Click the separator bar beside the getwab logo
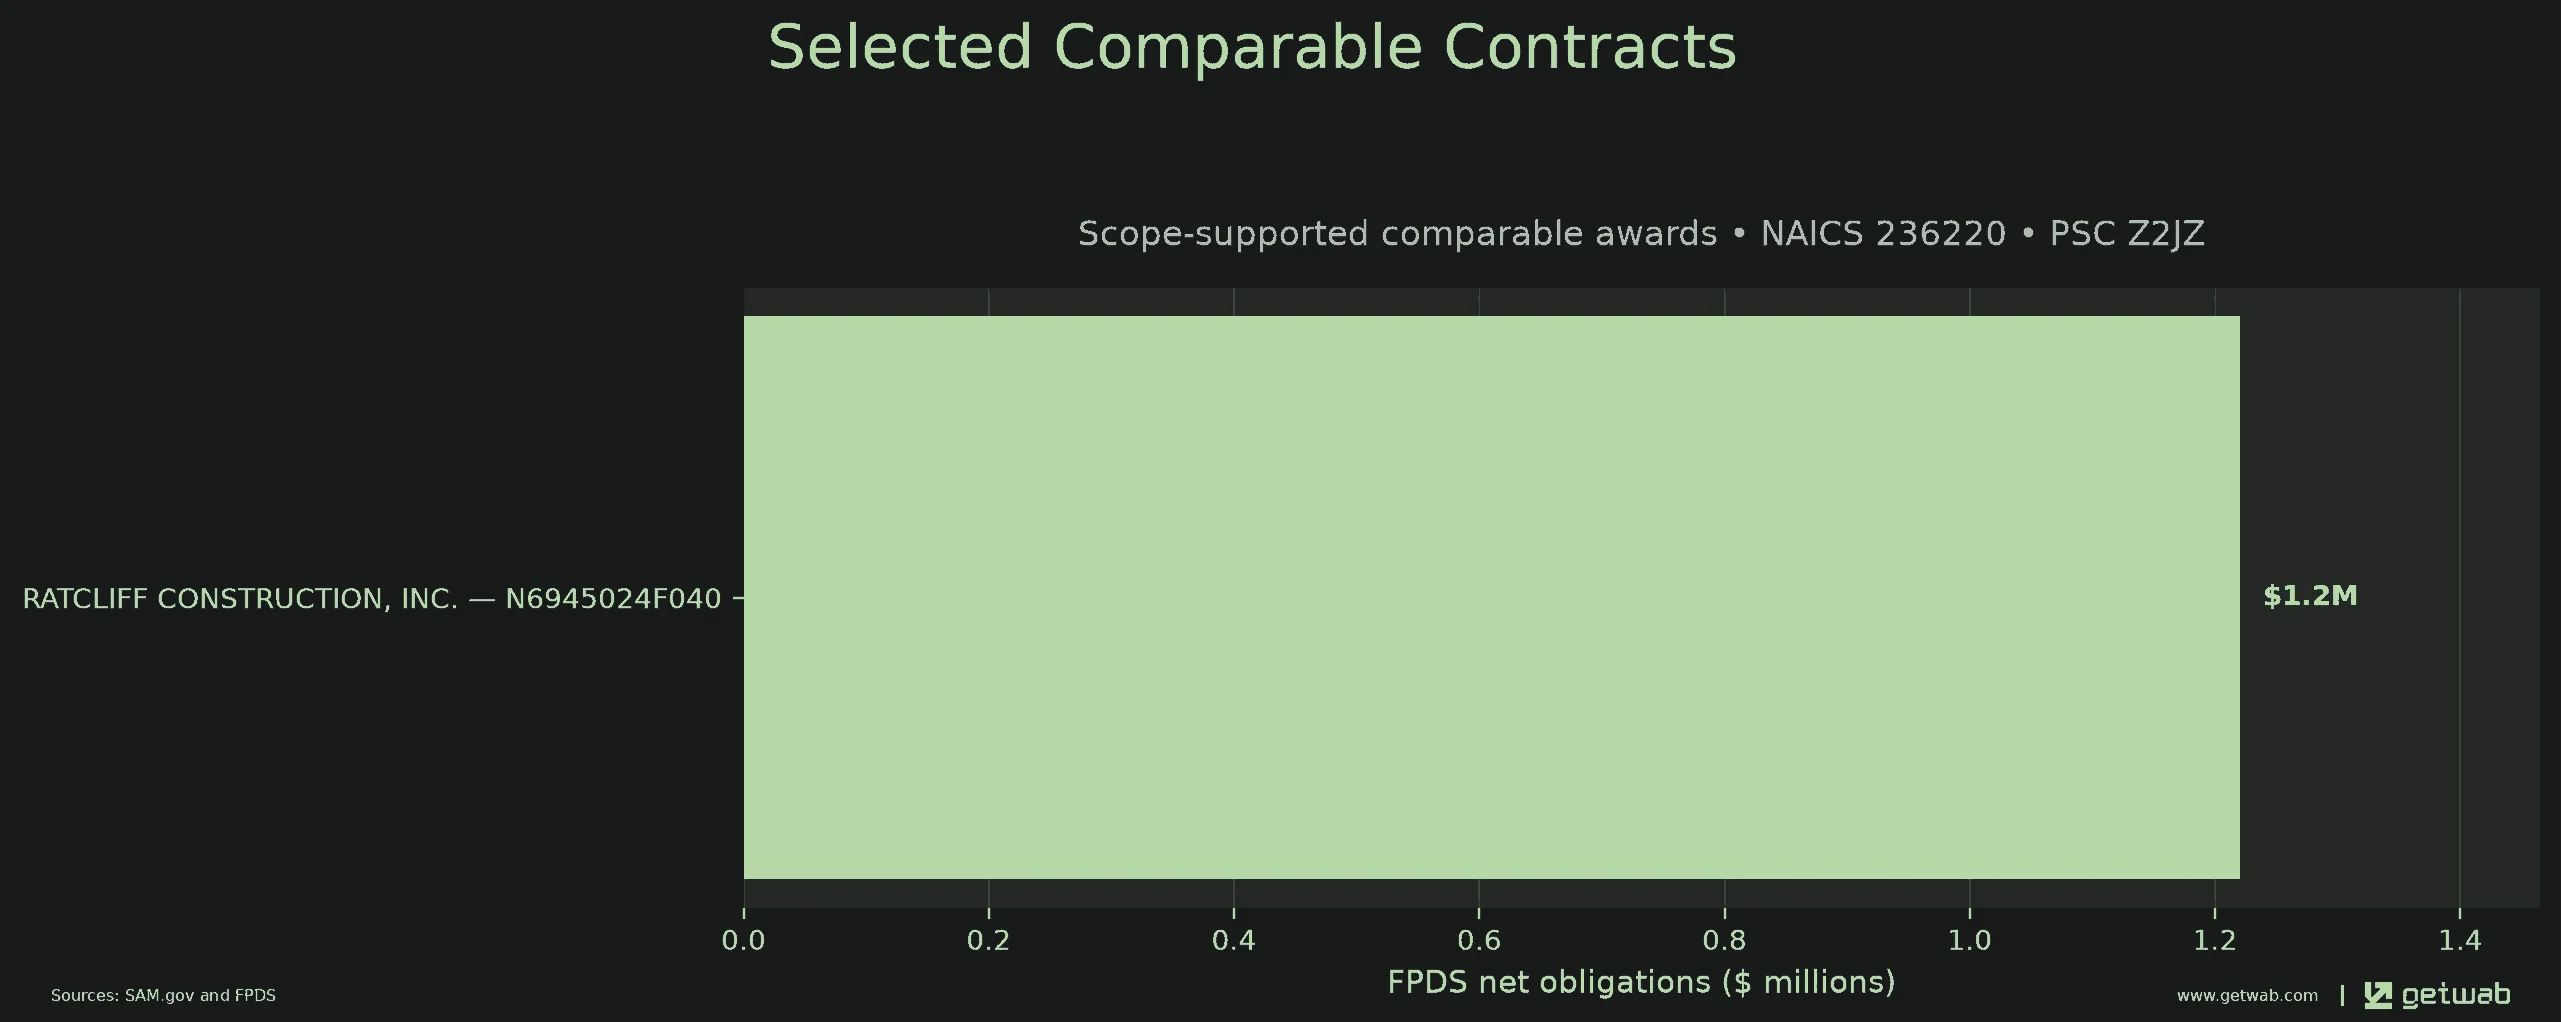The image size is (2561, 1022). pos(2342,995)
